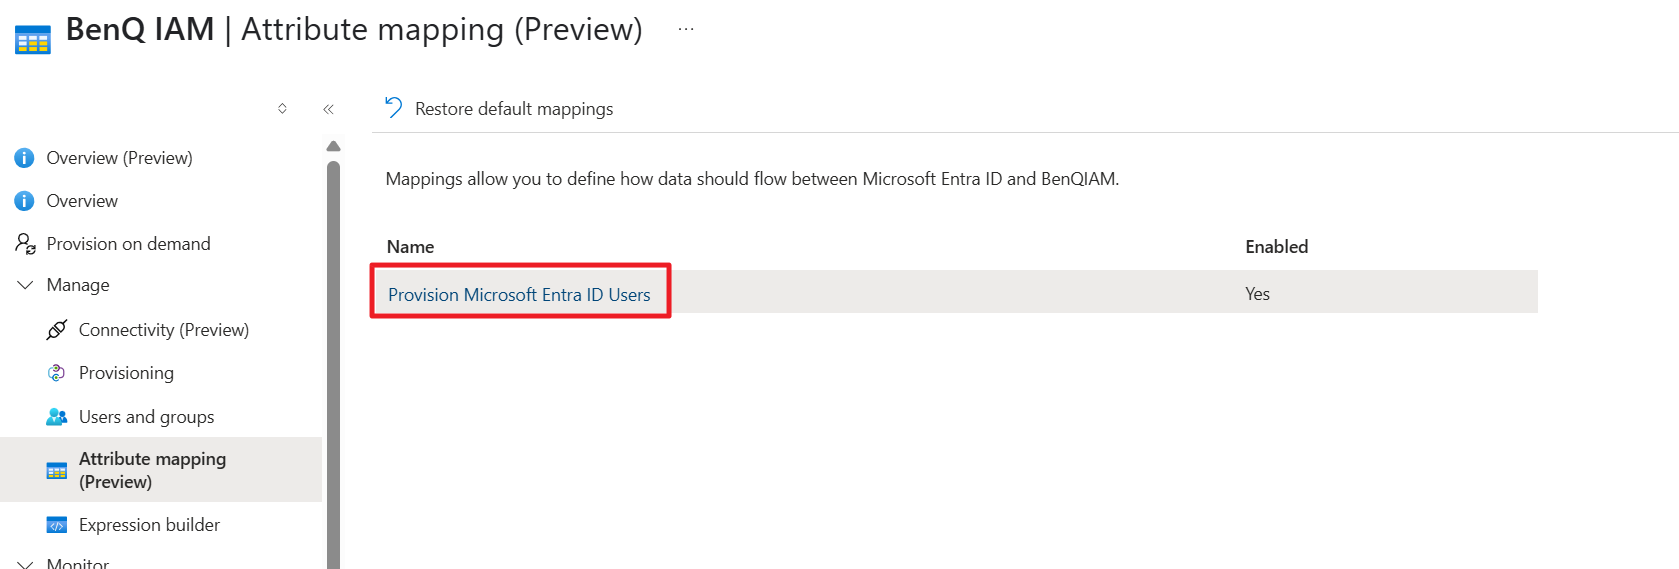This screenshot has height=569, width=1679.
Task: Open the Users and groups menu item
Action: tap(146, 417)
